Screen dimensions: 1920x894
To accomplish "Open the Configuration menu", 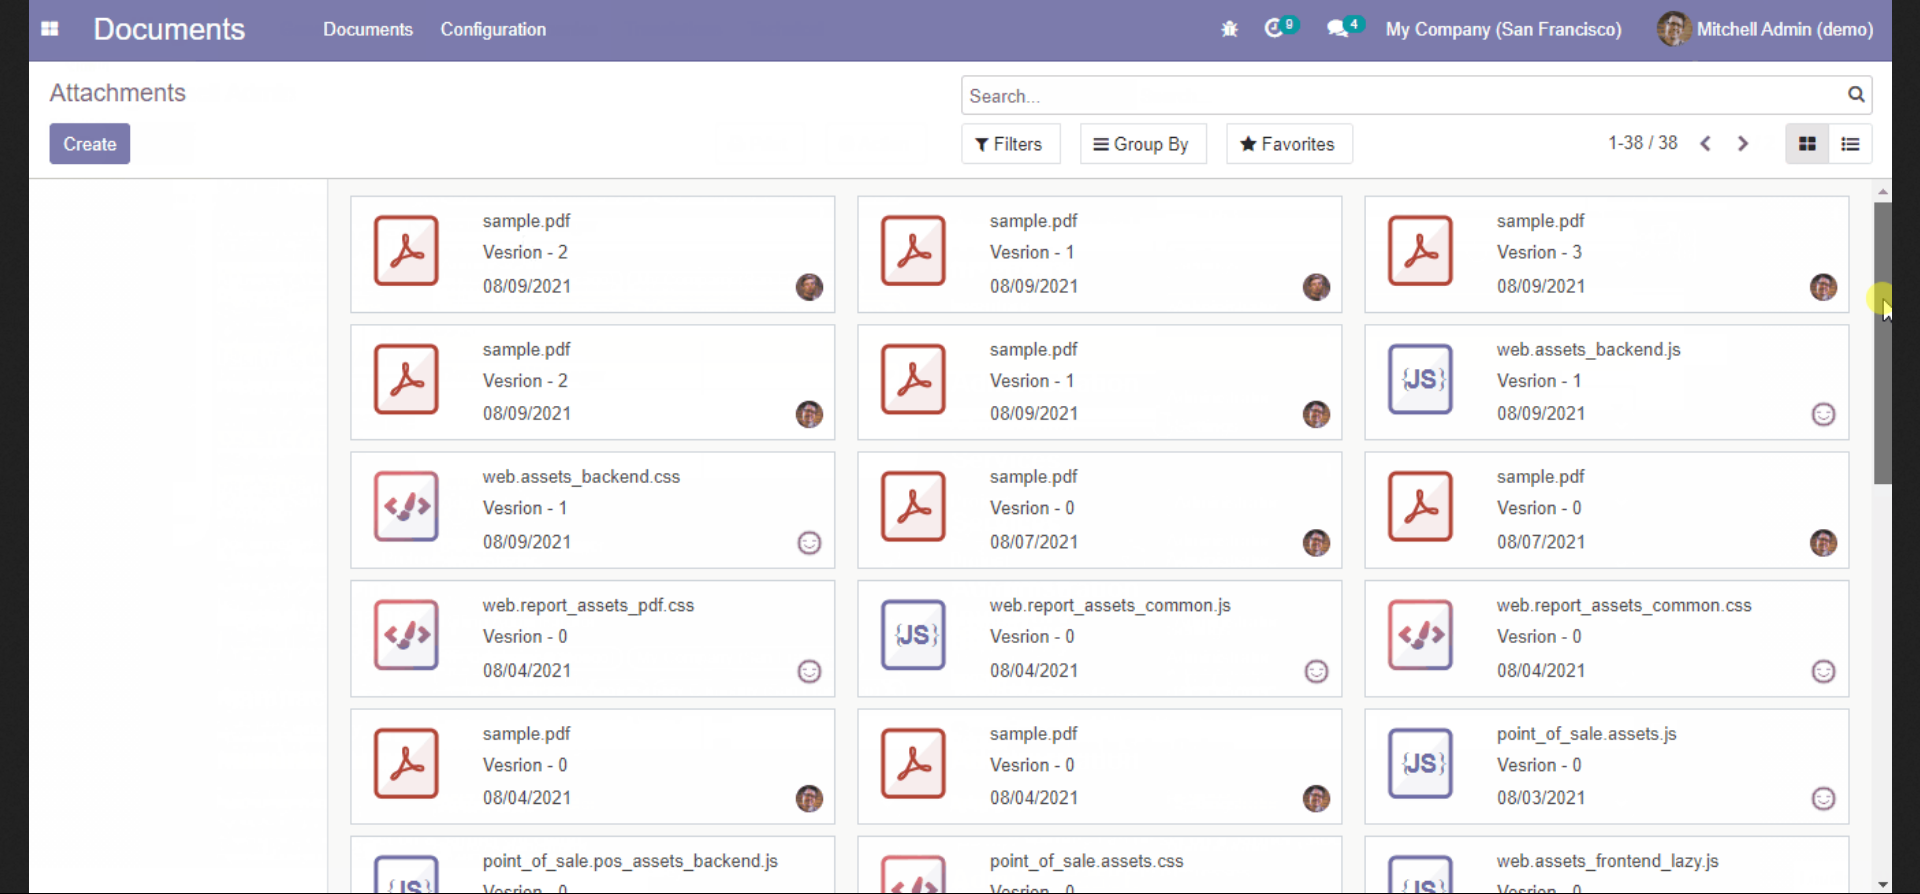I will [x=493, y=29].
